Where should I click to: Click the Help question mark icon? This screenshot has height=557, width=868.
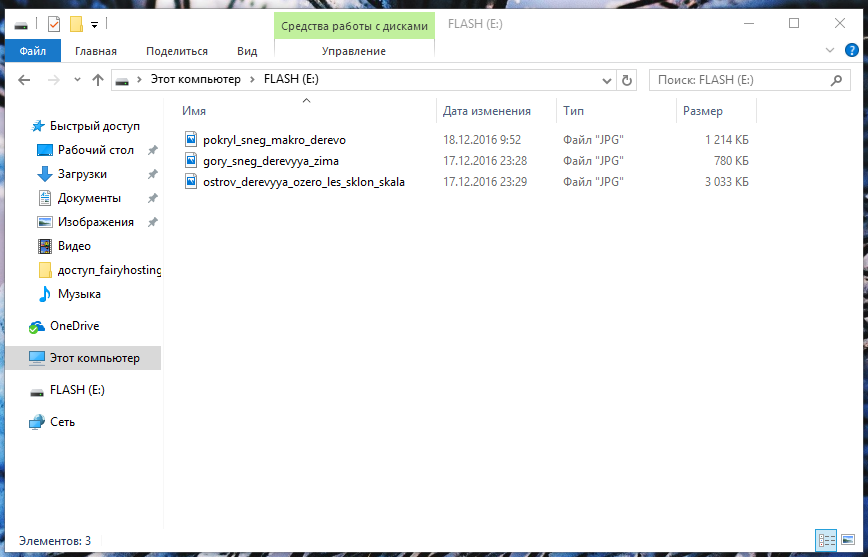[x=851, y=50]
